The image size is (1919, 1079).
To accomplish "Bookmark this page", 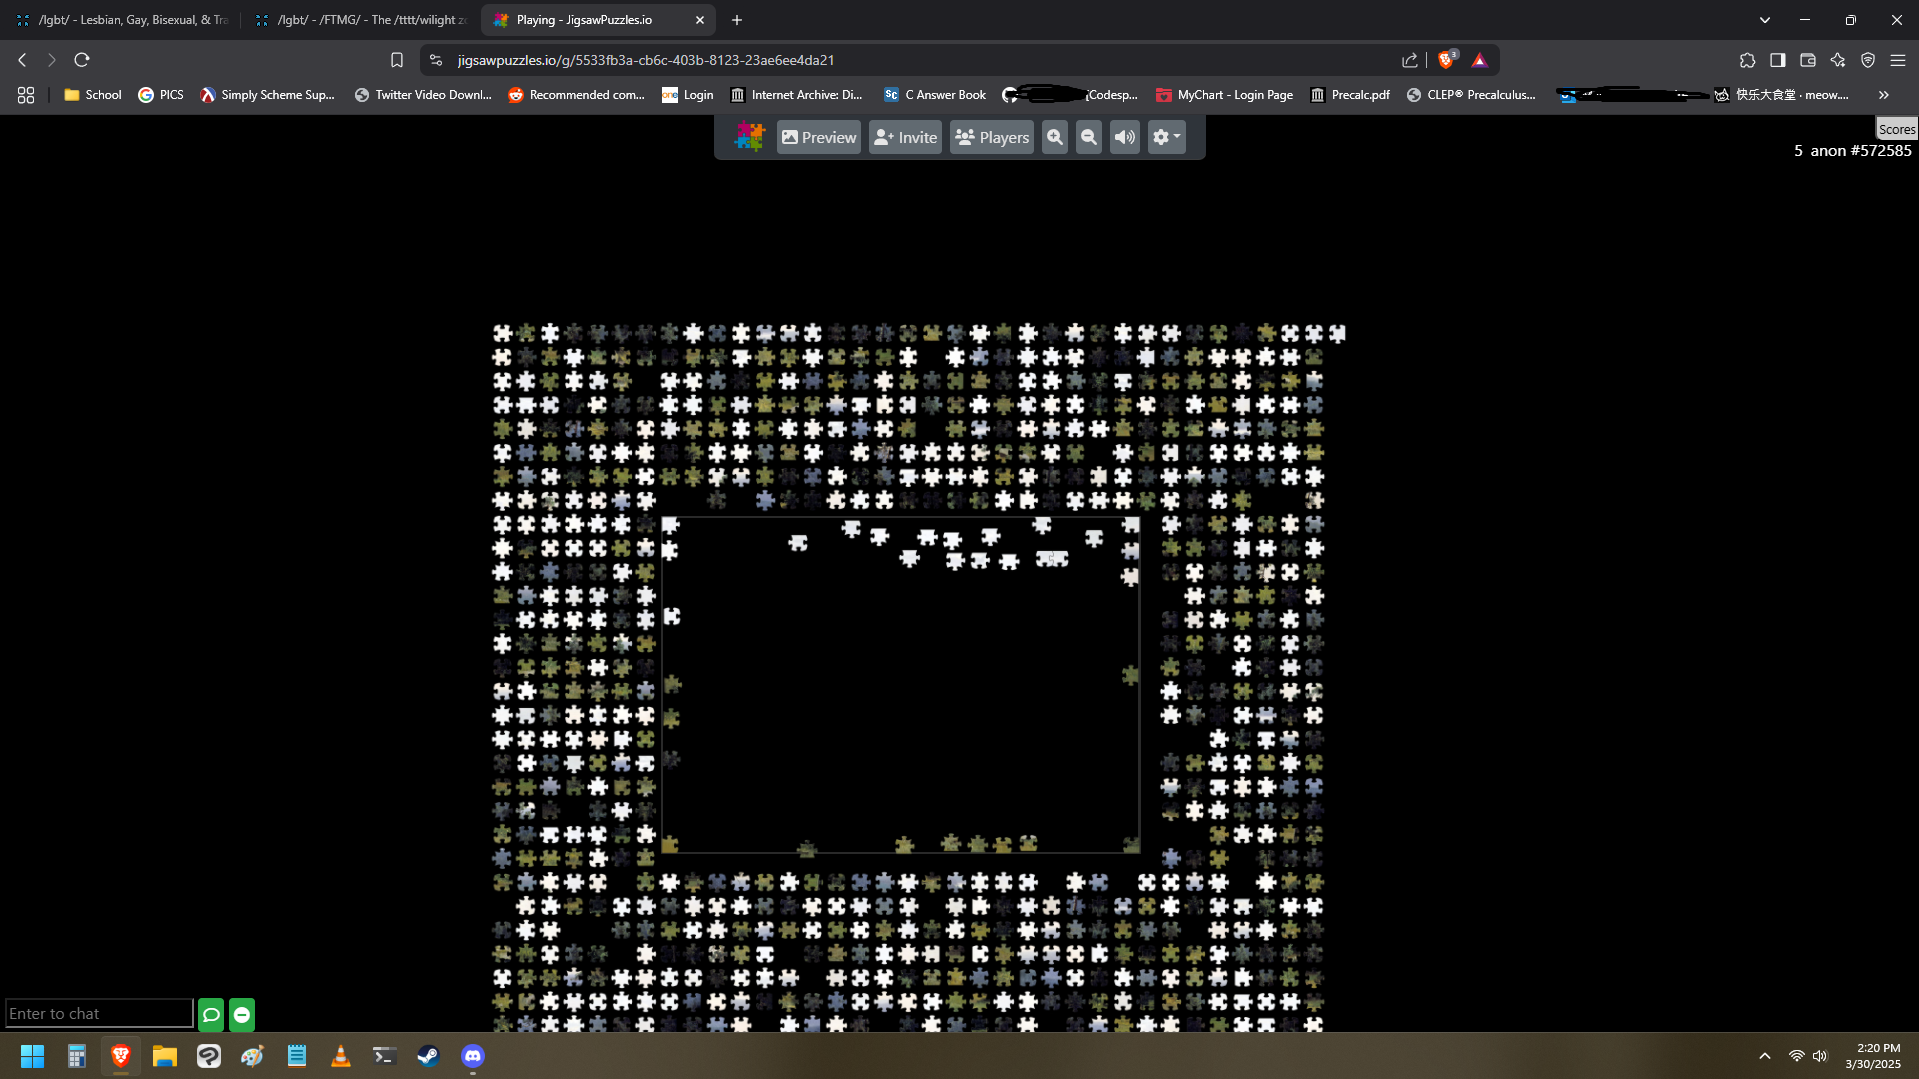I will point(397,60).
